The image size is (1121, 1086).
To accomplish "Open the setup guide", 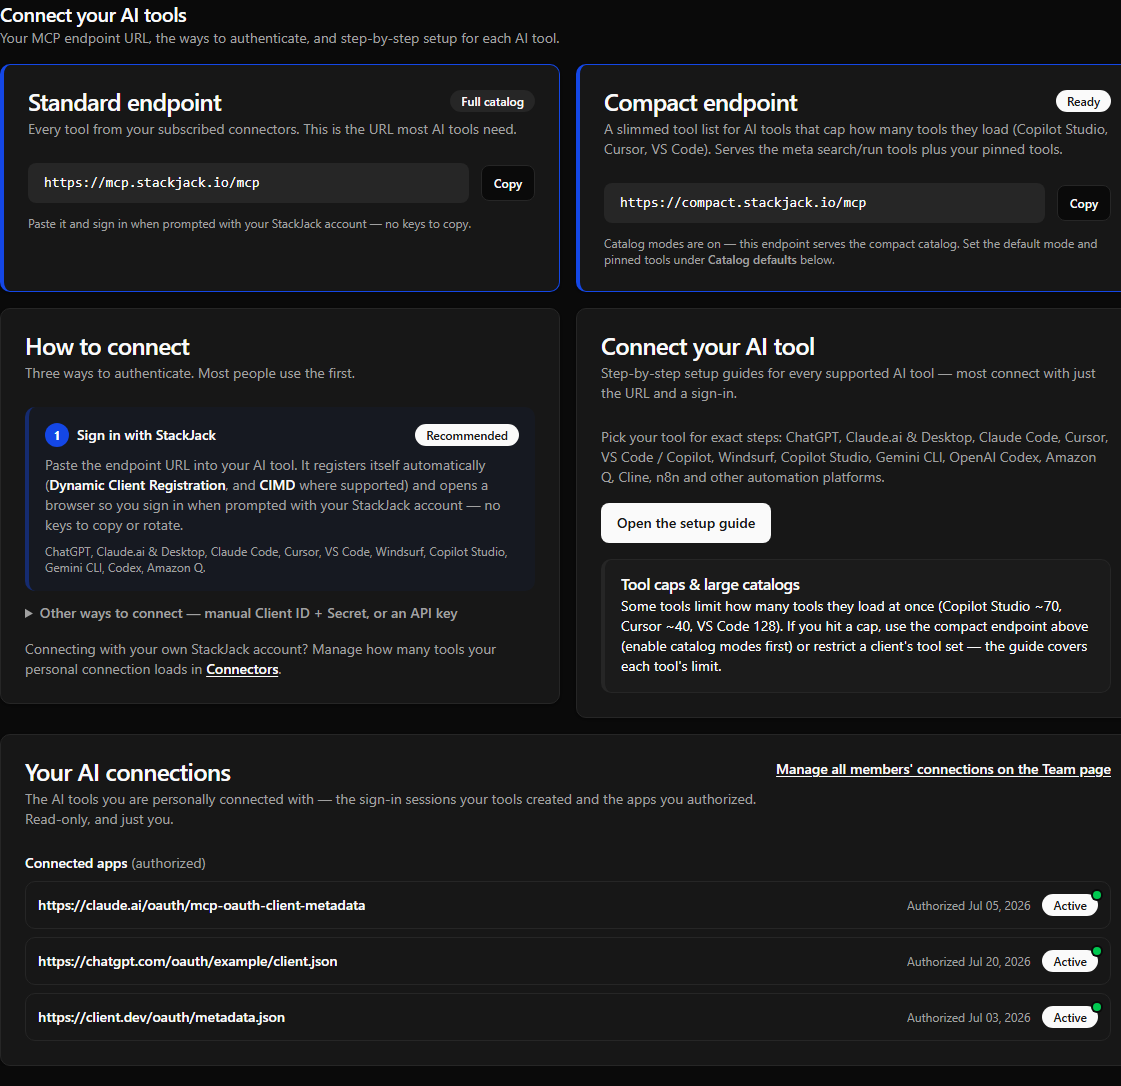I will click(686, 523).
